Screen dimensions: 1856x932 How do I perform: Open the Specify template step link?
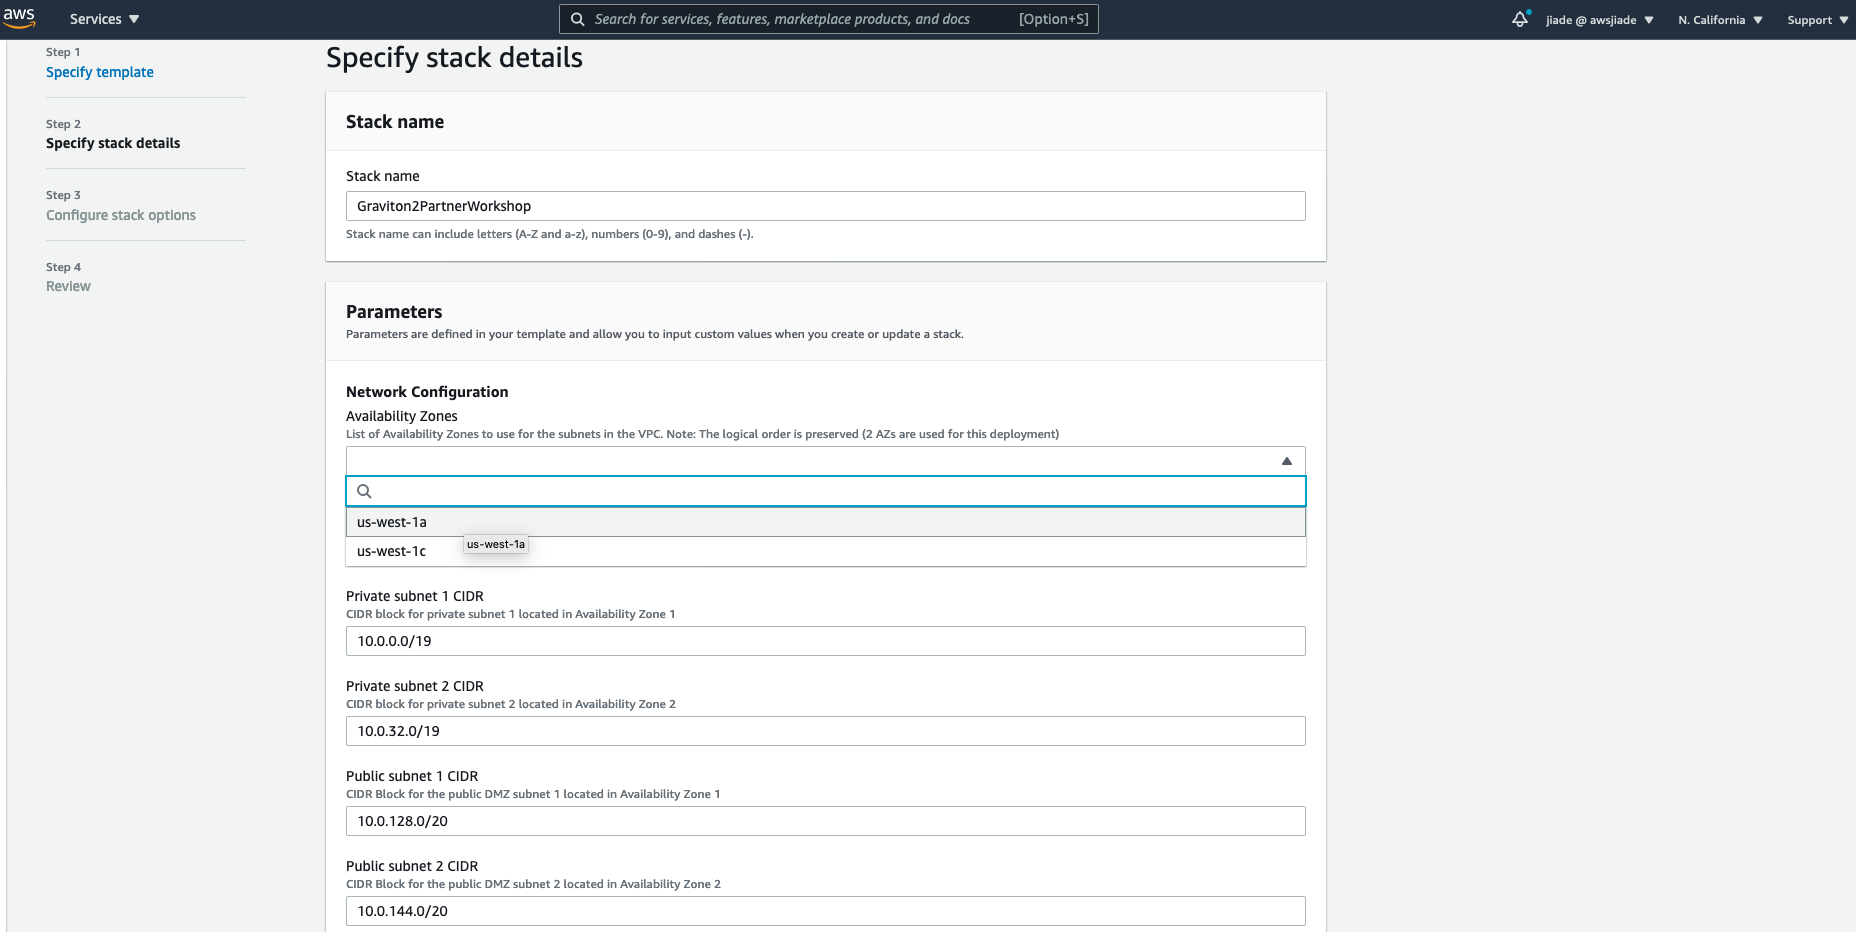tap(99, 72)
